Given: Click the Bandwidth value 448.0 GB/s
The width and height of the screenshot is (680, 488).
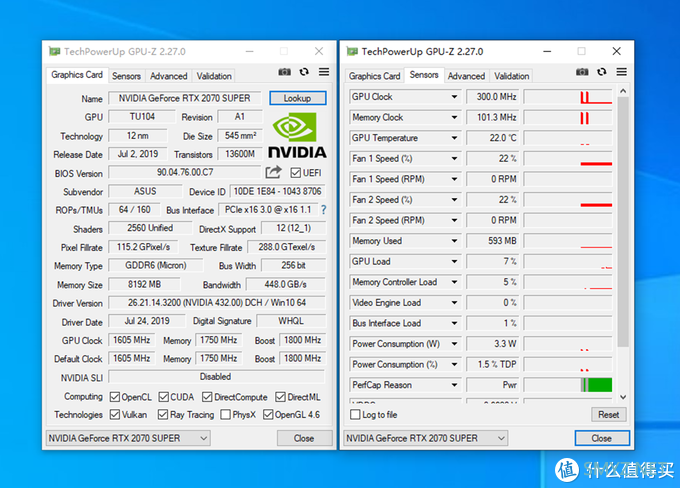Looking at the screenshot, I should click(x=286, y=285).
